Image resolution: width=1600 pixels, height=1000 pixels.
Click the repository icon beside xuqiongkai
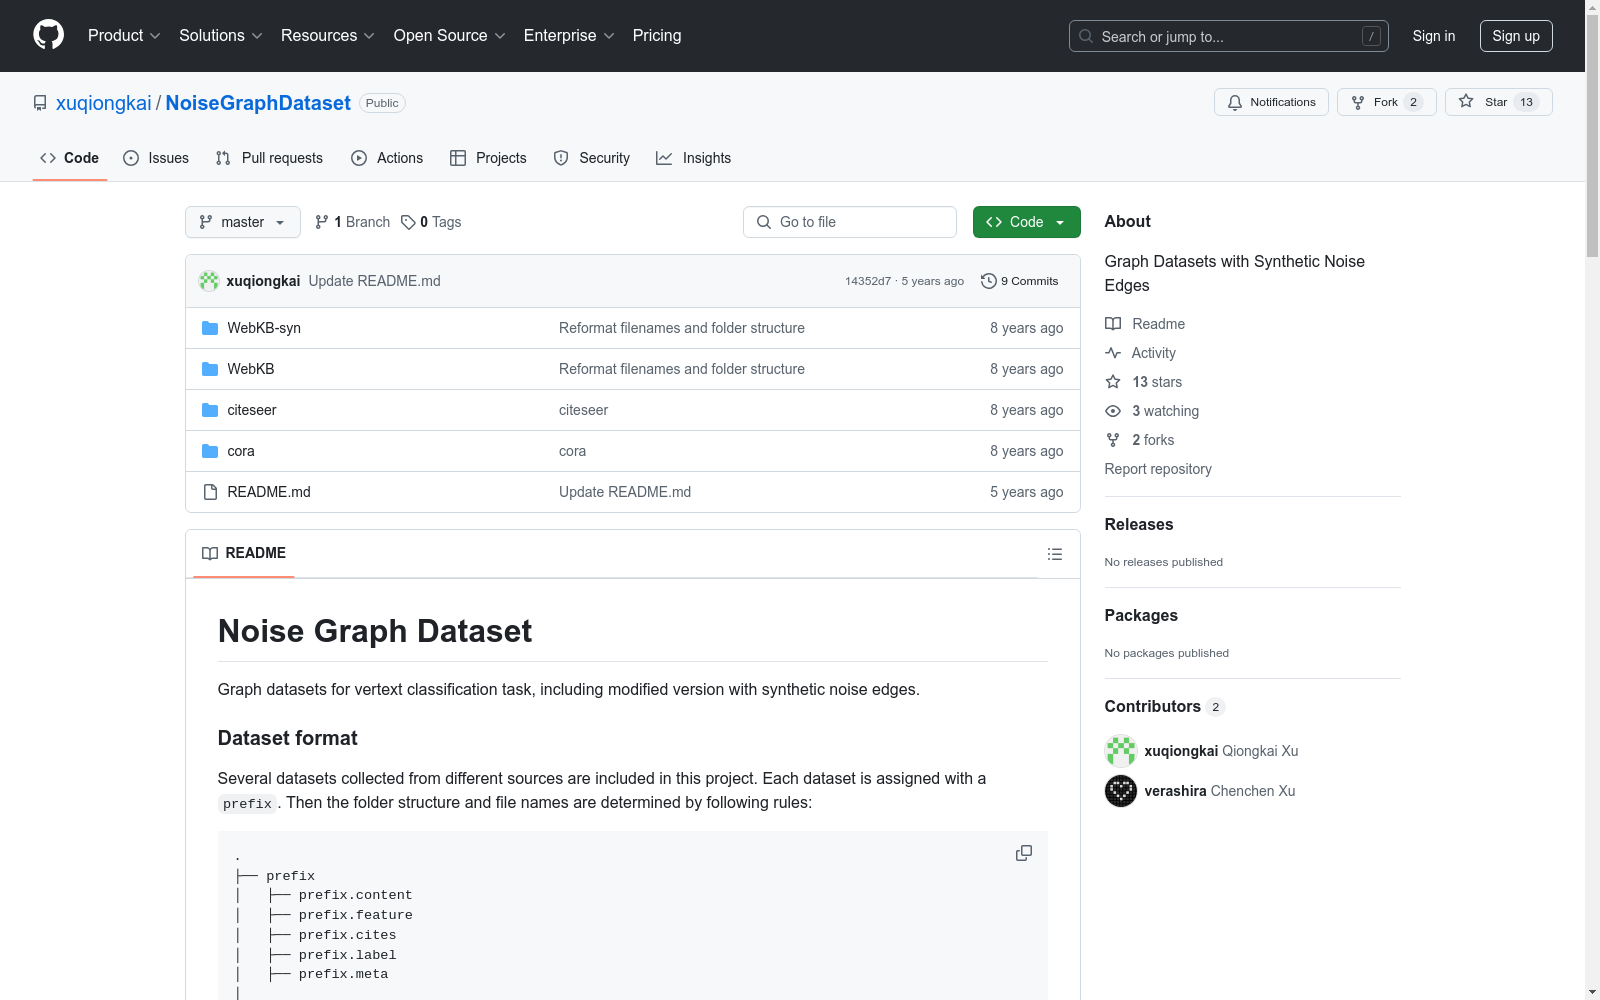[40, 103]
